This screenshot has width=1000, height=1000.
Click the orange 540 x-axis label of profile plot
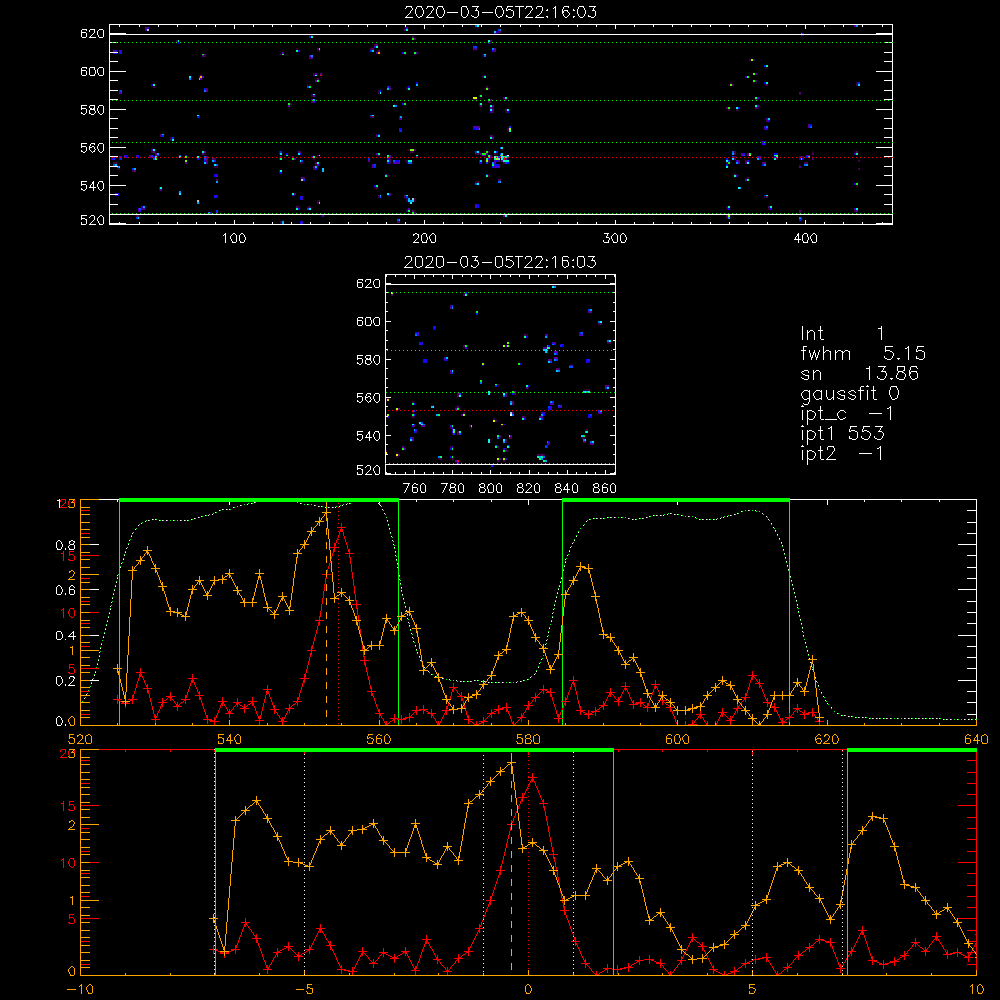tap(230, 740)
